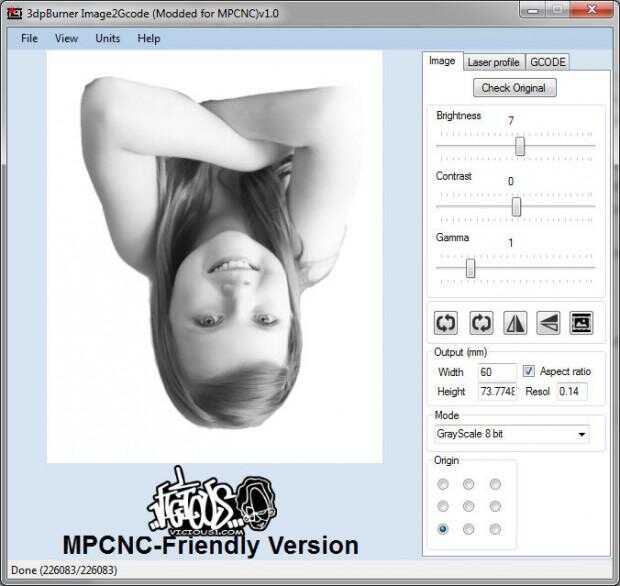Select the top-center Origin radio button
The height and width of the screenshot is (586, 620).
469,484
